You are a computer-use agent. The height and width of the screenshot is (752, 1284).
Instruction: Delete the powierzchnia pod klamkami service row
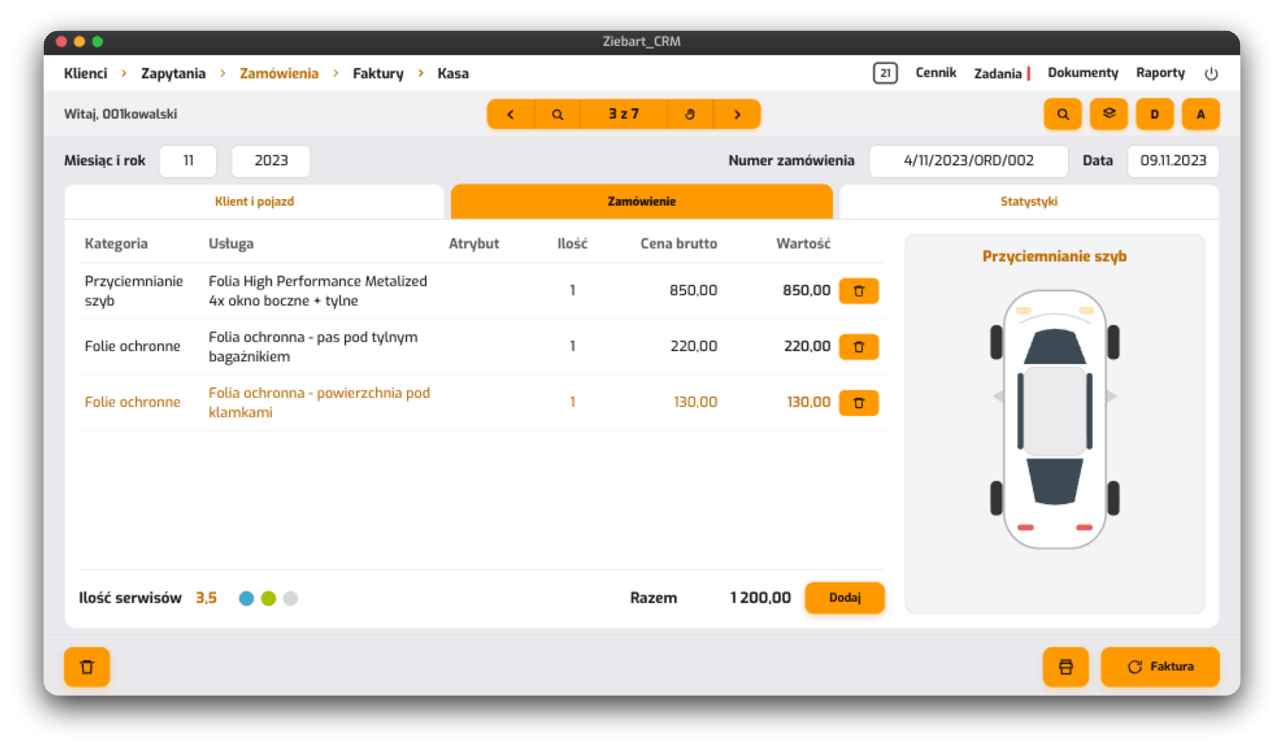(858, 403)
